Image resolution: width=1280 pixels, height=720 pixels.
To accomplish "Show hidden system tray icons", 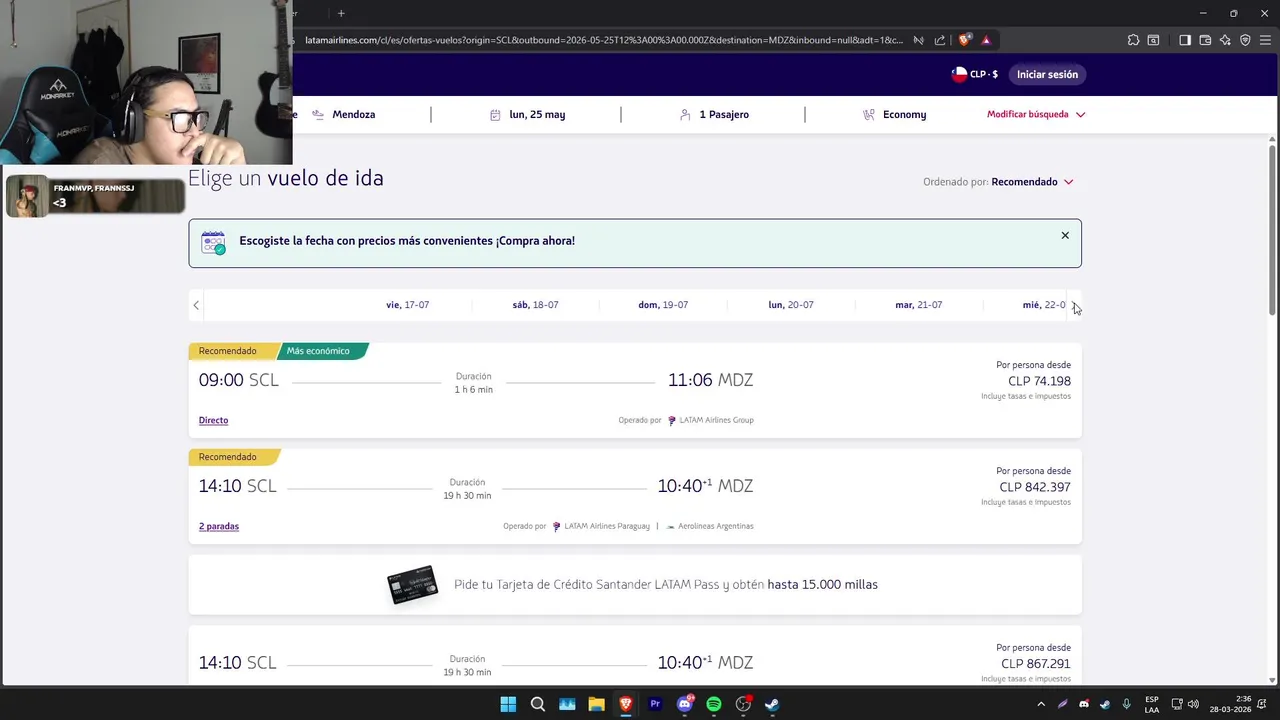I will 1041,704.
